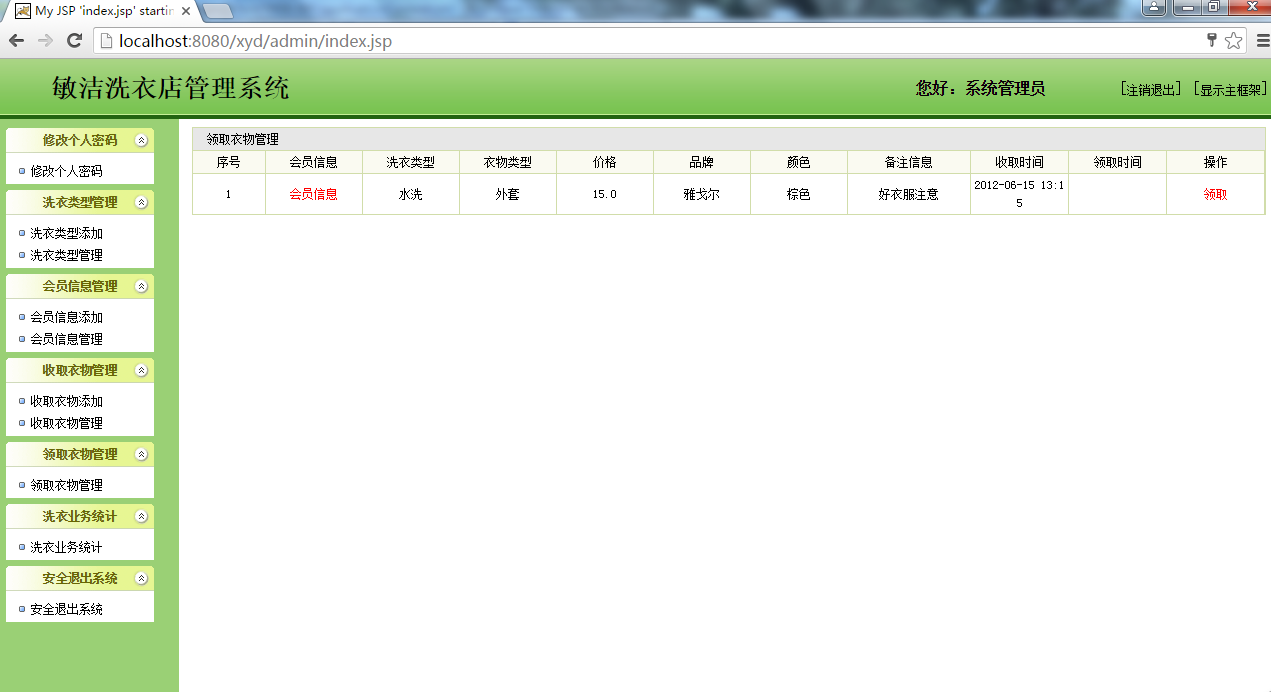The image size is (1271, 692).
Task: Click the 领取时间 column header
Action: (x=1117, y=162)
